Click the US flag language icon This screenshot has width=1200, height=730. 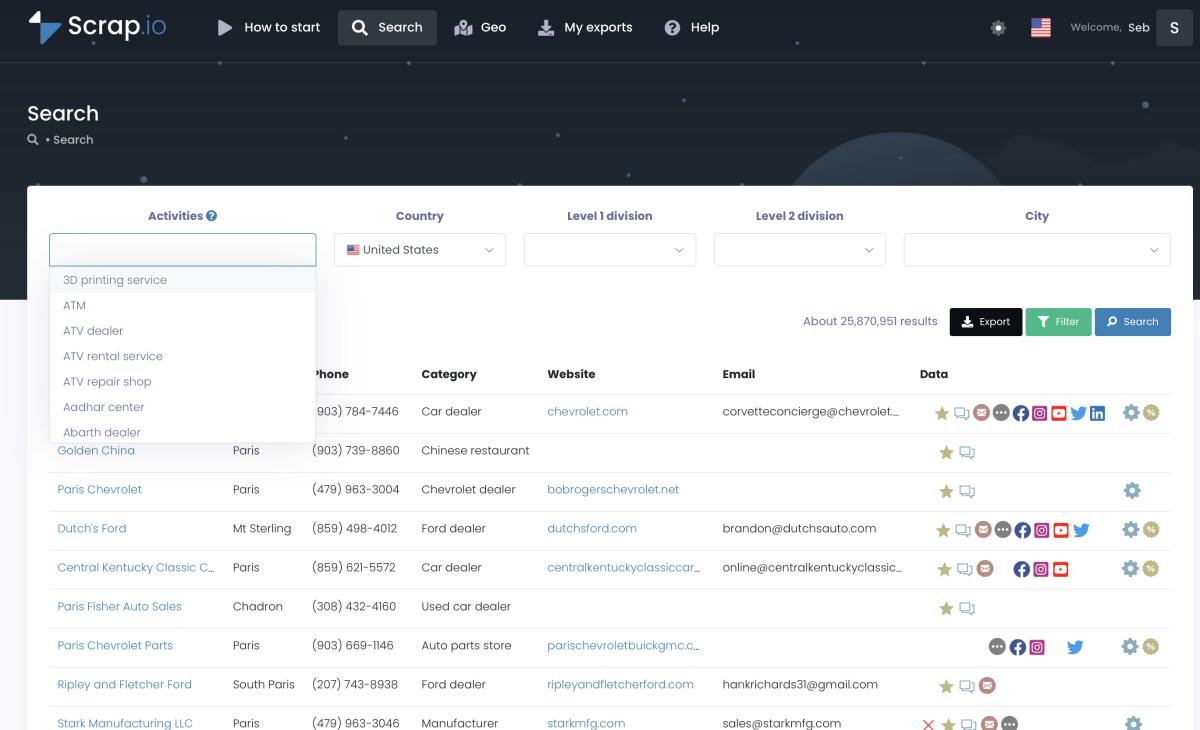[1040, 28]
